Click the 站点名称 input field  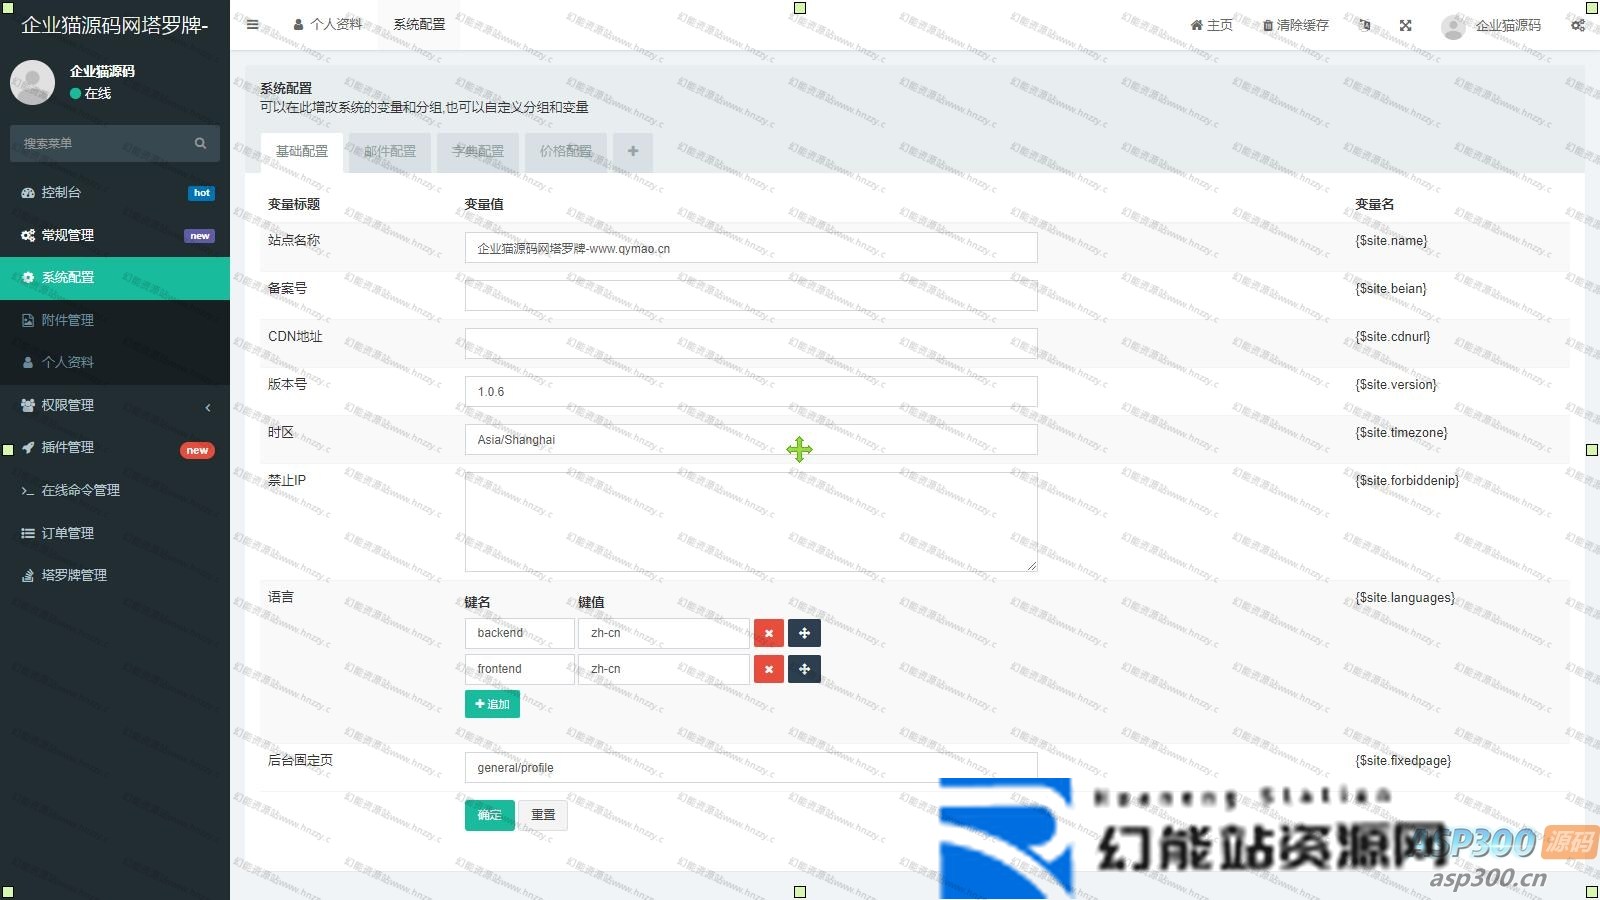pos(750,248)
